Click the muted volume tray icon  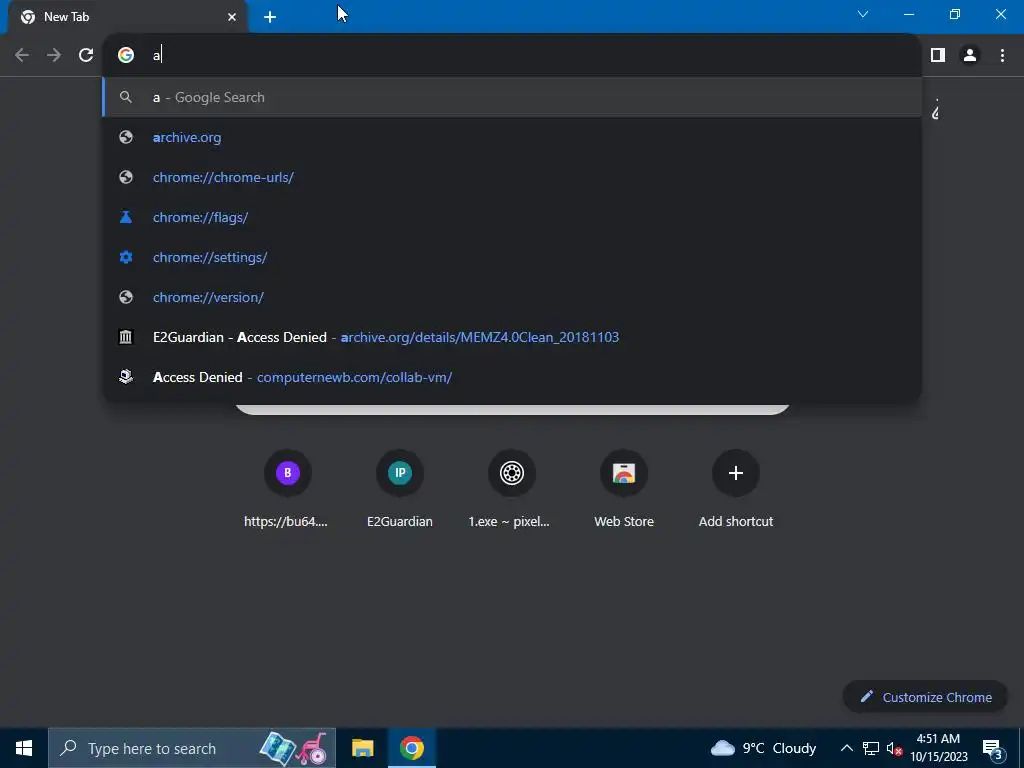[894, 748]
